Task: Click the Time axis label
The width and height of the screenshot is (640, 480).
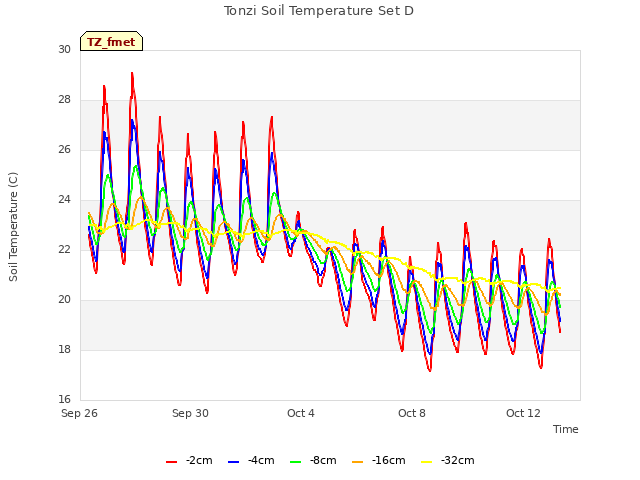Action: point(566,429)
